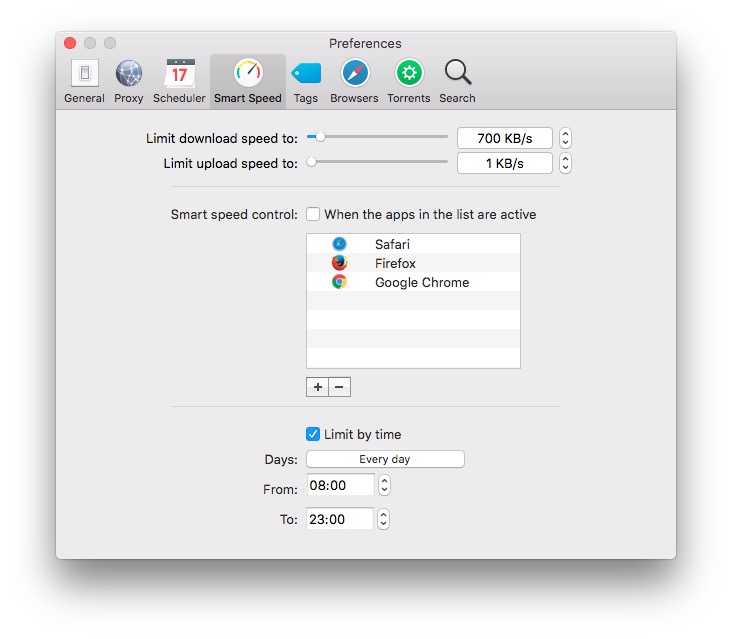732x639 pixels.
Task: Select Safari in the apps list
Action: (x=392, y=244)
